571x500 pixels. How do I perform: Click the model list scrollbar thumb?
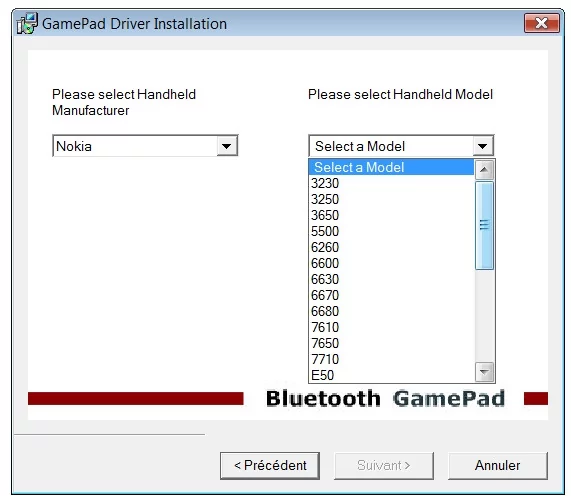coord(484,225)
